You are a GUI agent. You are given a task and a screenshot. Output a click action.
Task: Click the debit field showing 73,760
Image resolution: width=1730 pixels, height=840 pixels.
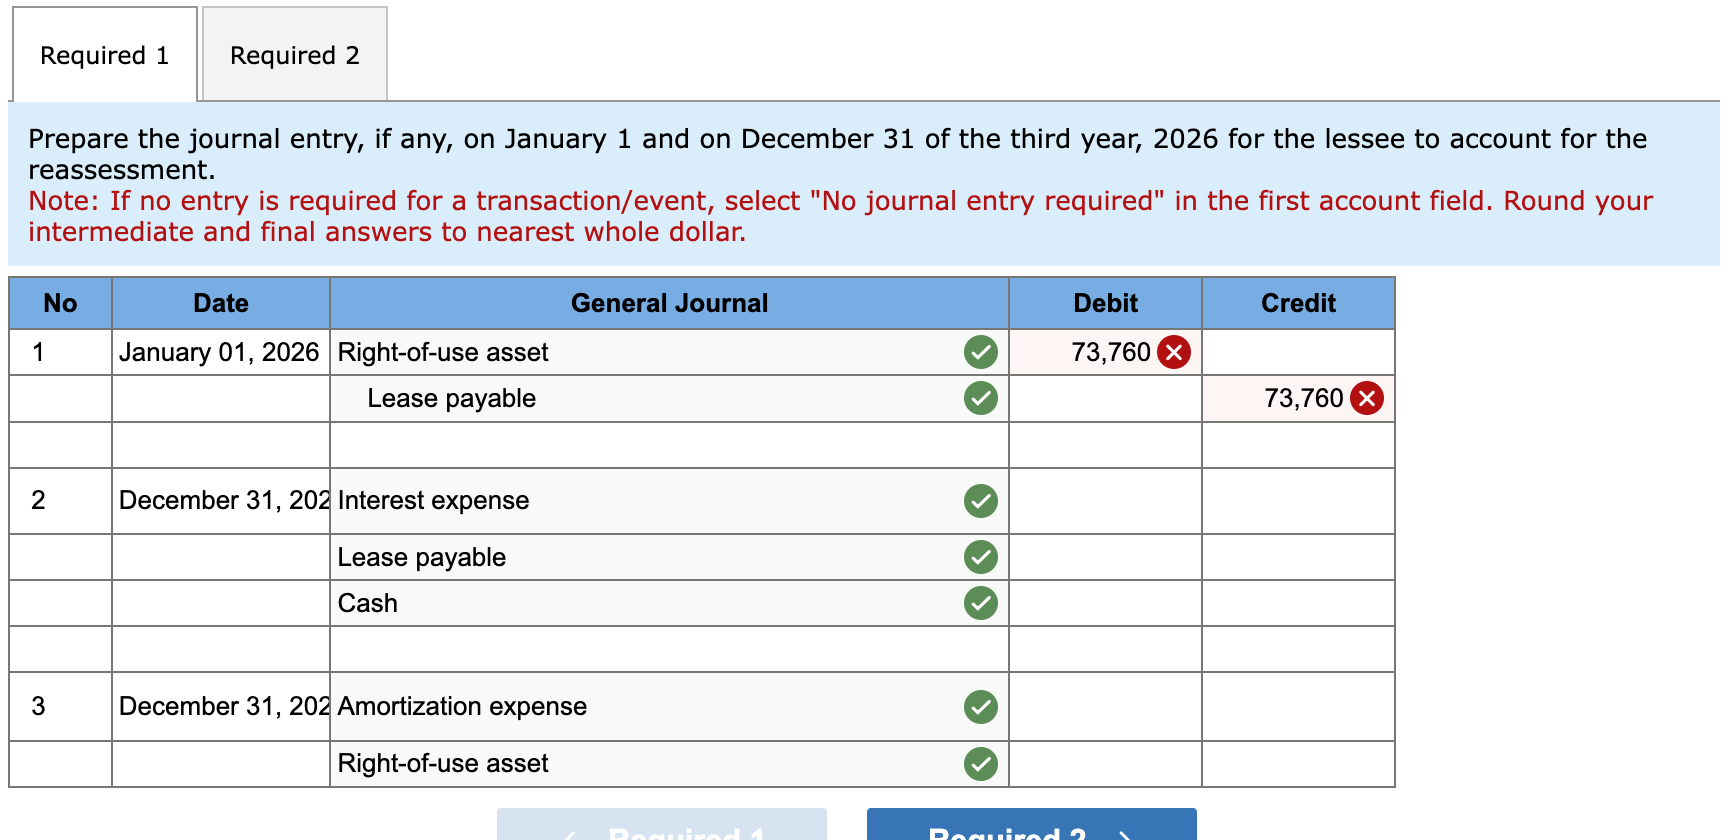tap(1105, 352)
